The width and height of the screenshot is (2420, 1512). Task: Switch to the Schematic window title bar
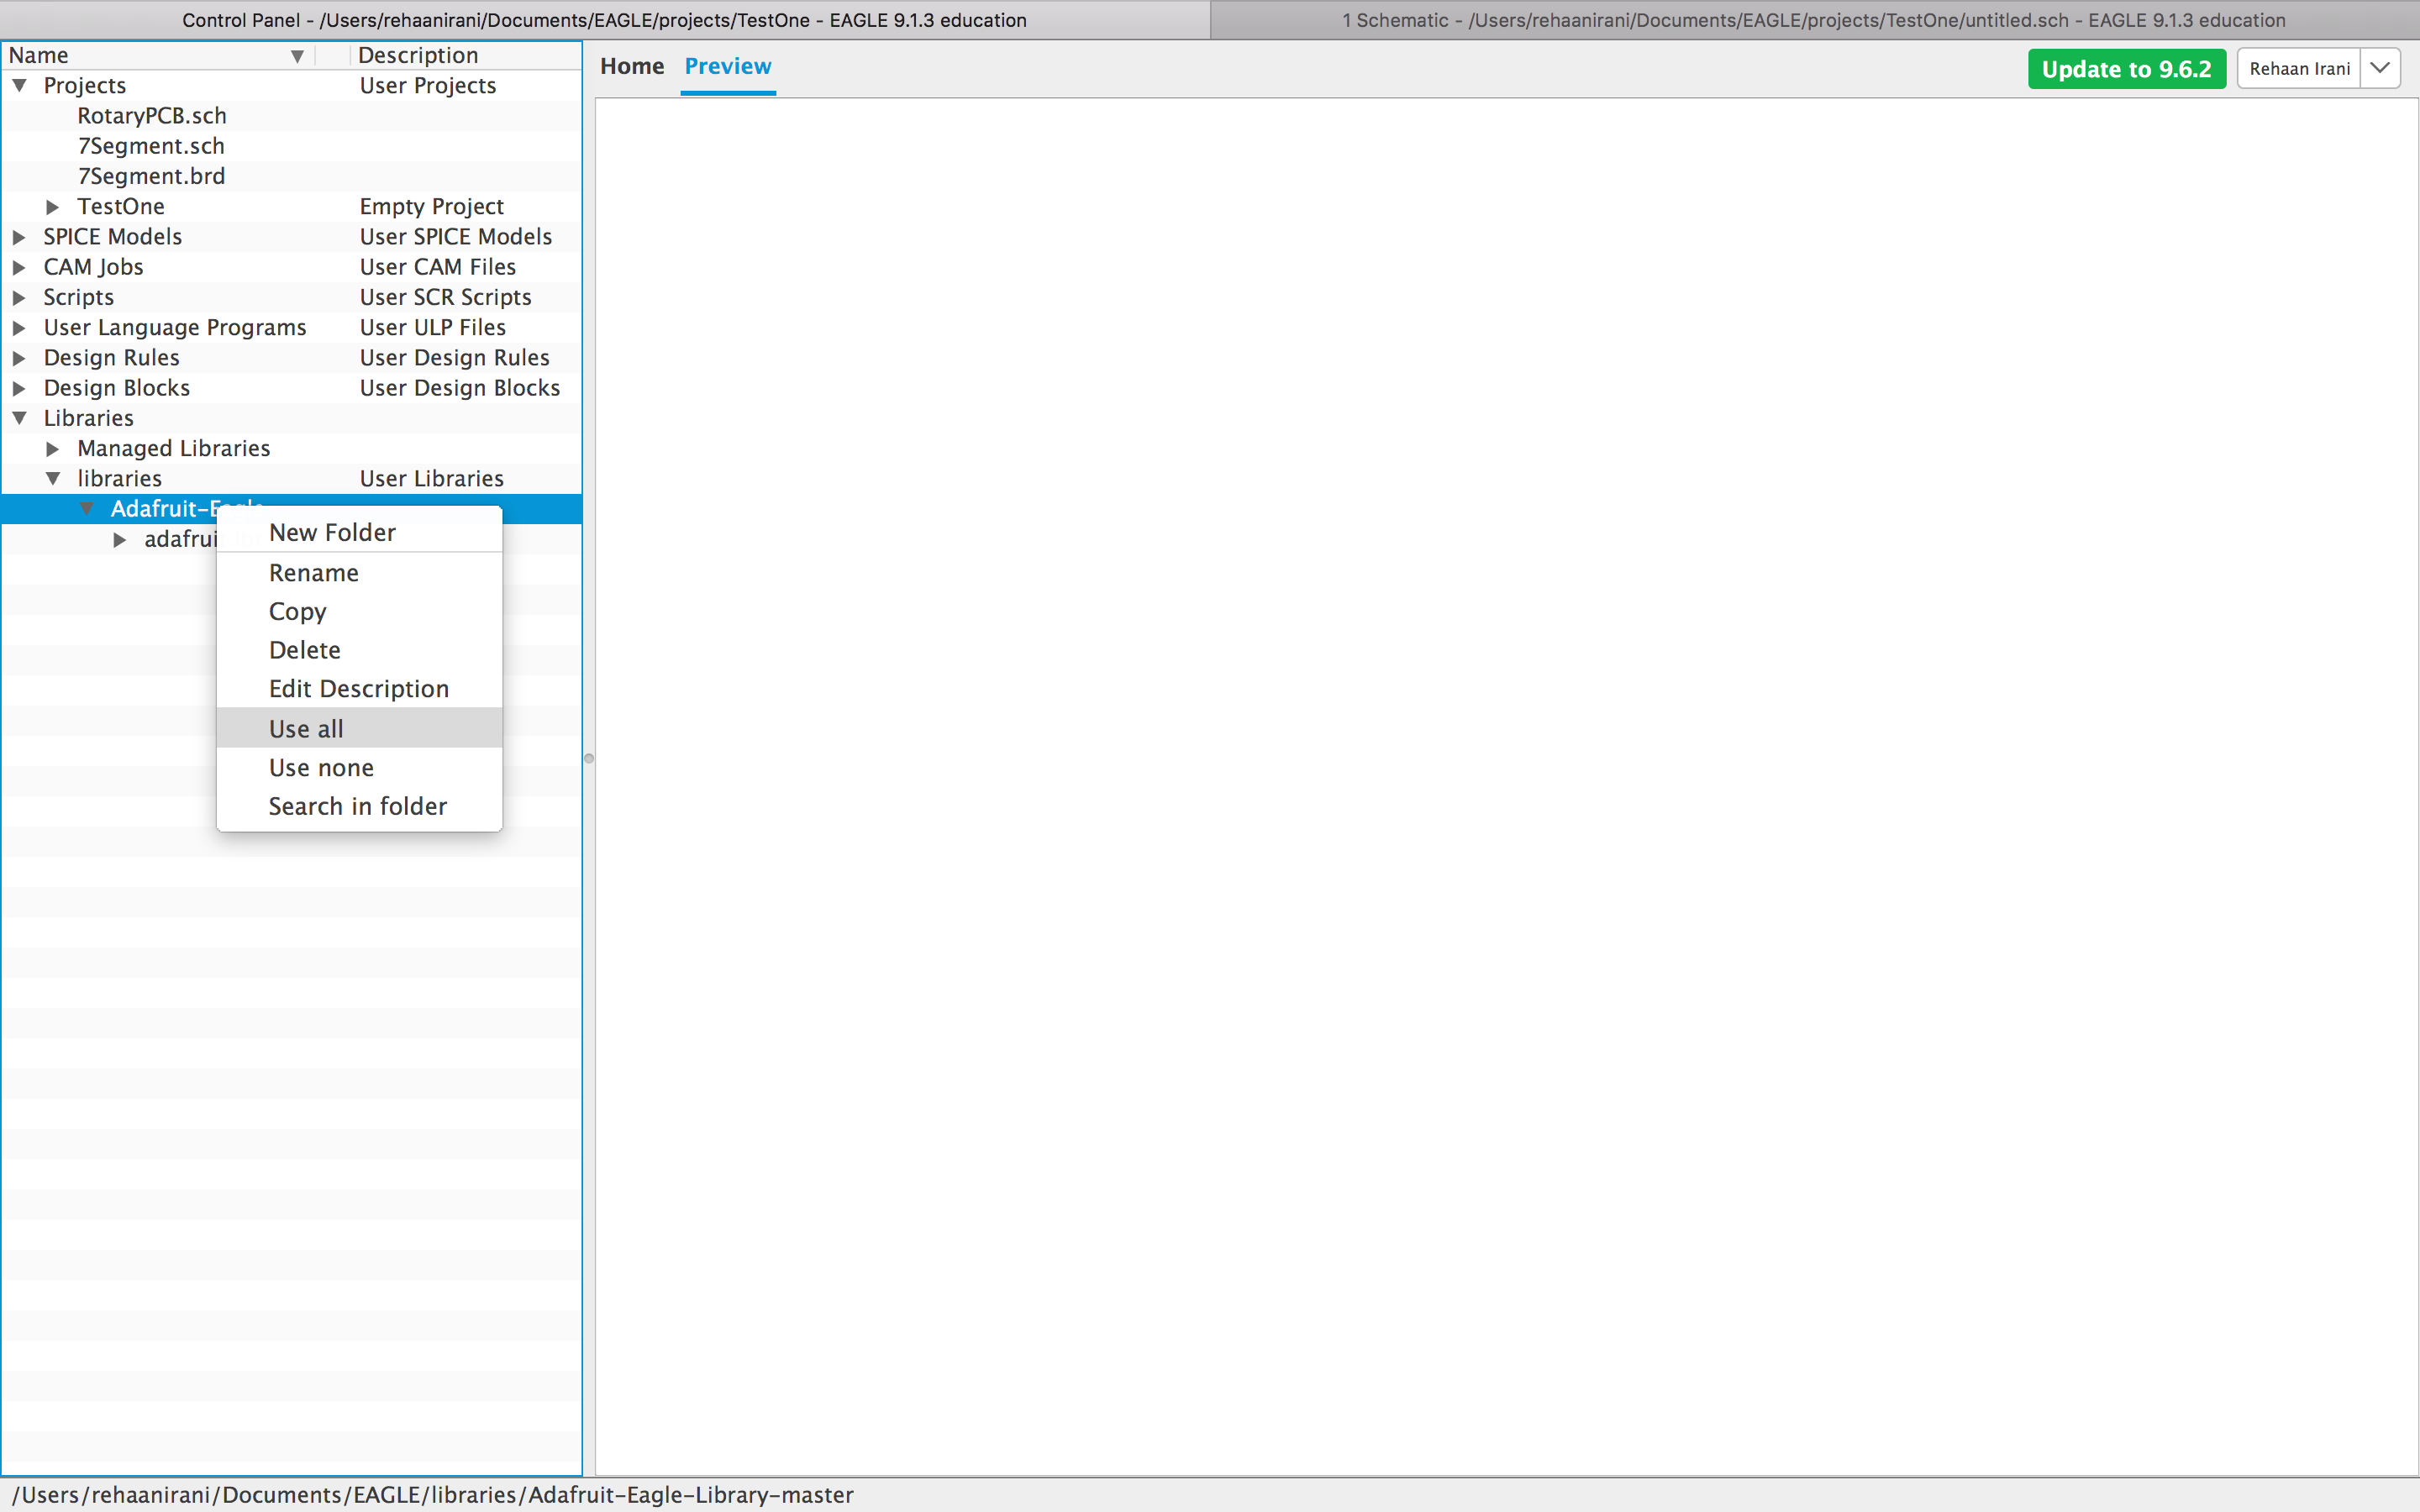pyautogui.click(x=1815, y=19)
